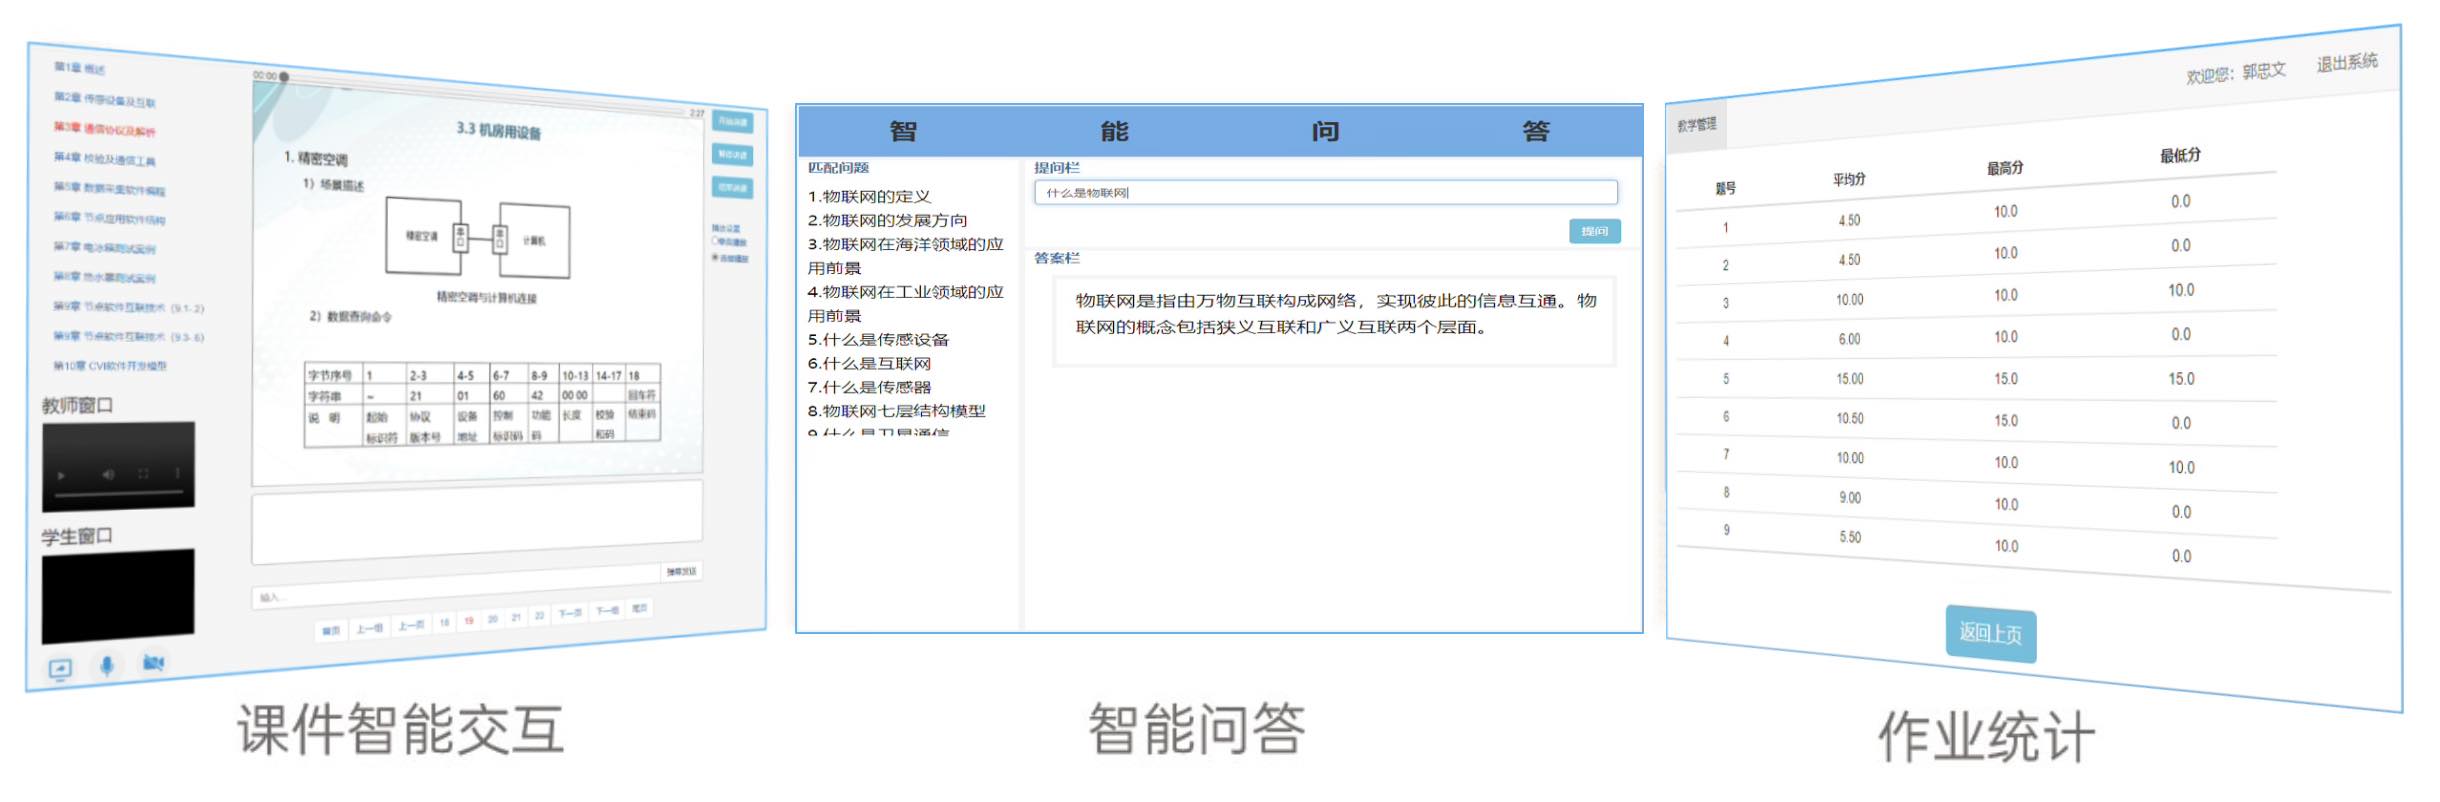The image size is (2440, 802).
Task: Open more options in teacher video
Action: pyautogui.click(x=178, y=474)
